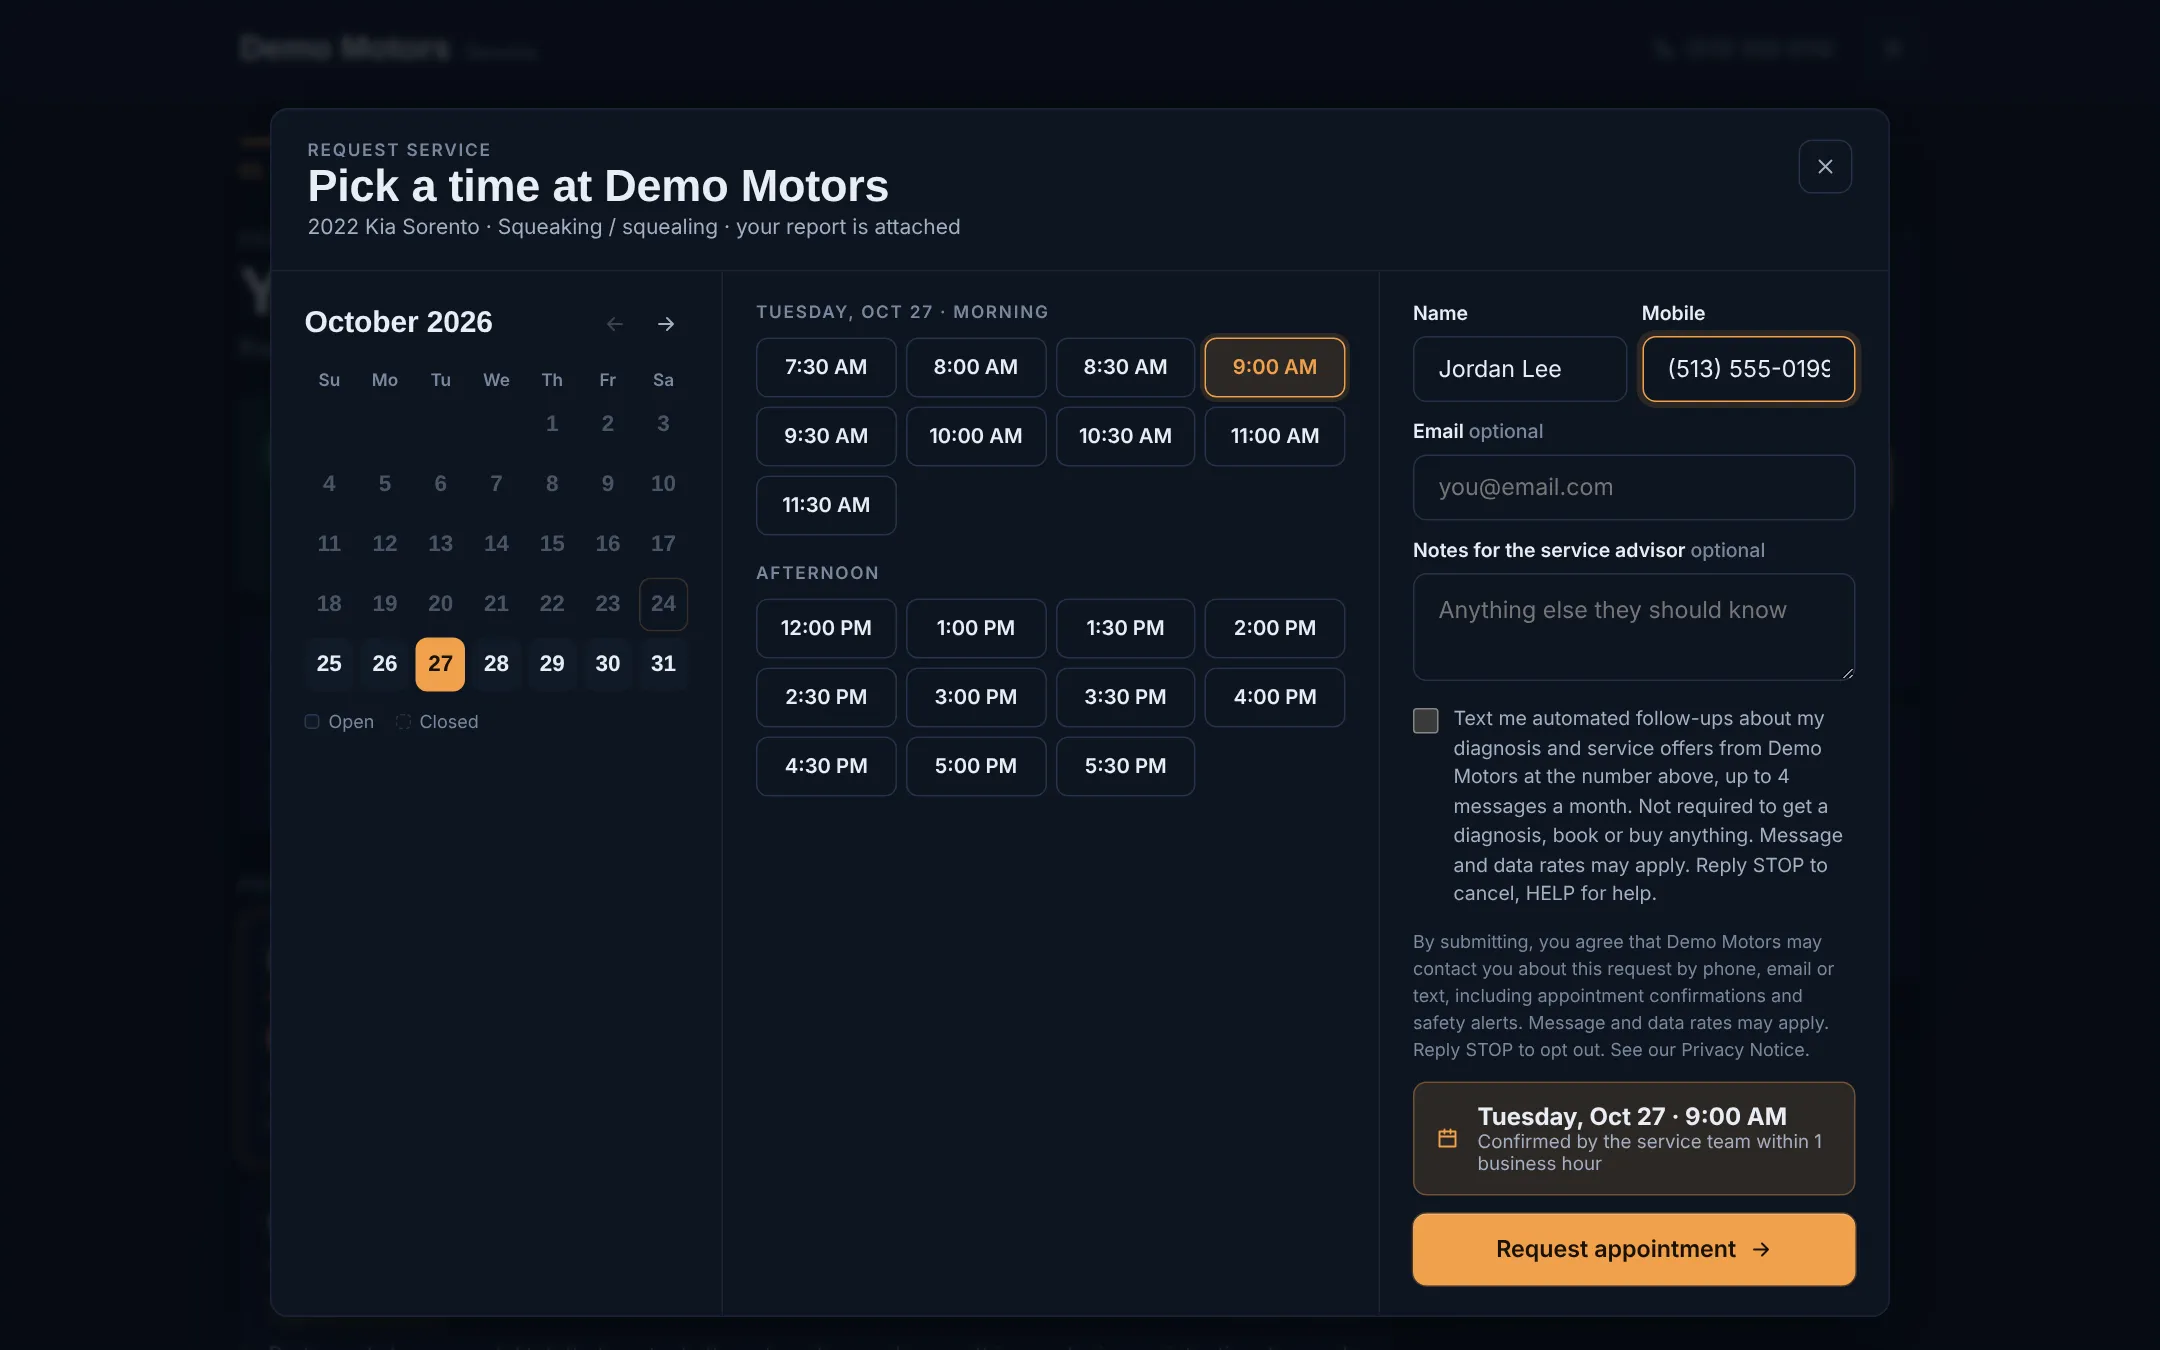
Task: Close the Request Service dialog
Action: 1825,166
